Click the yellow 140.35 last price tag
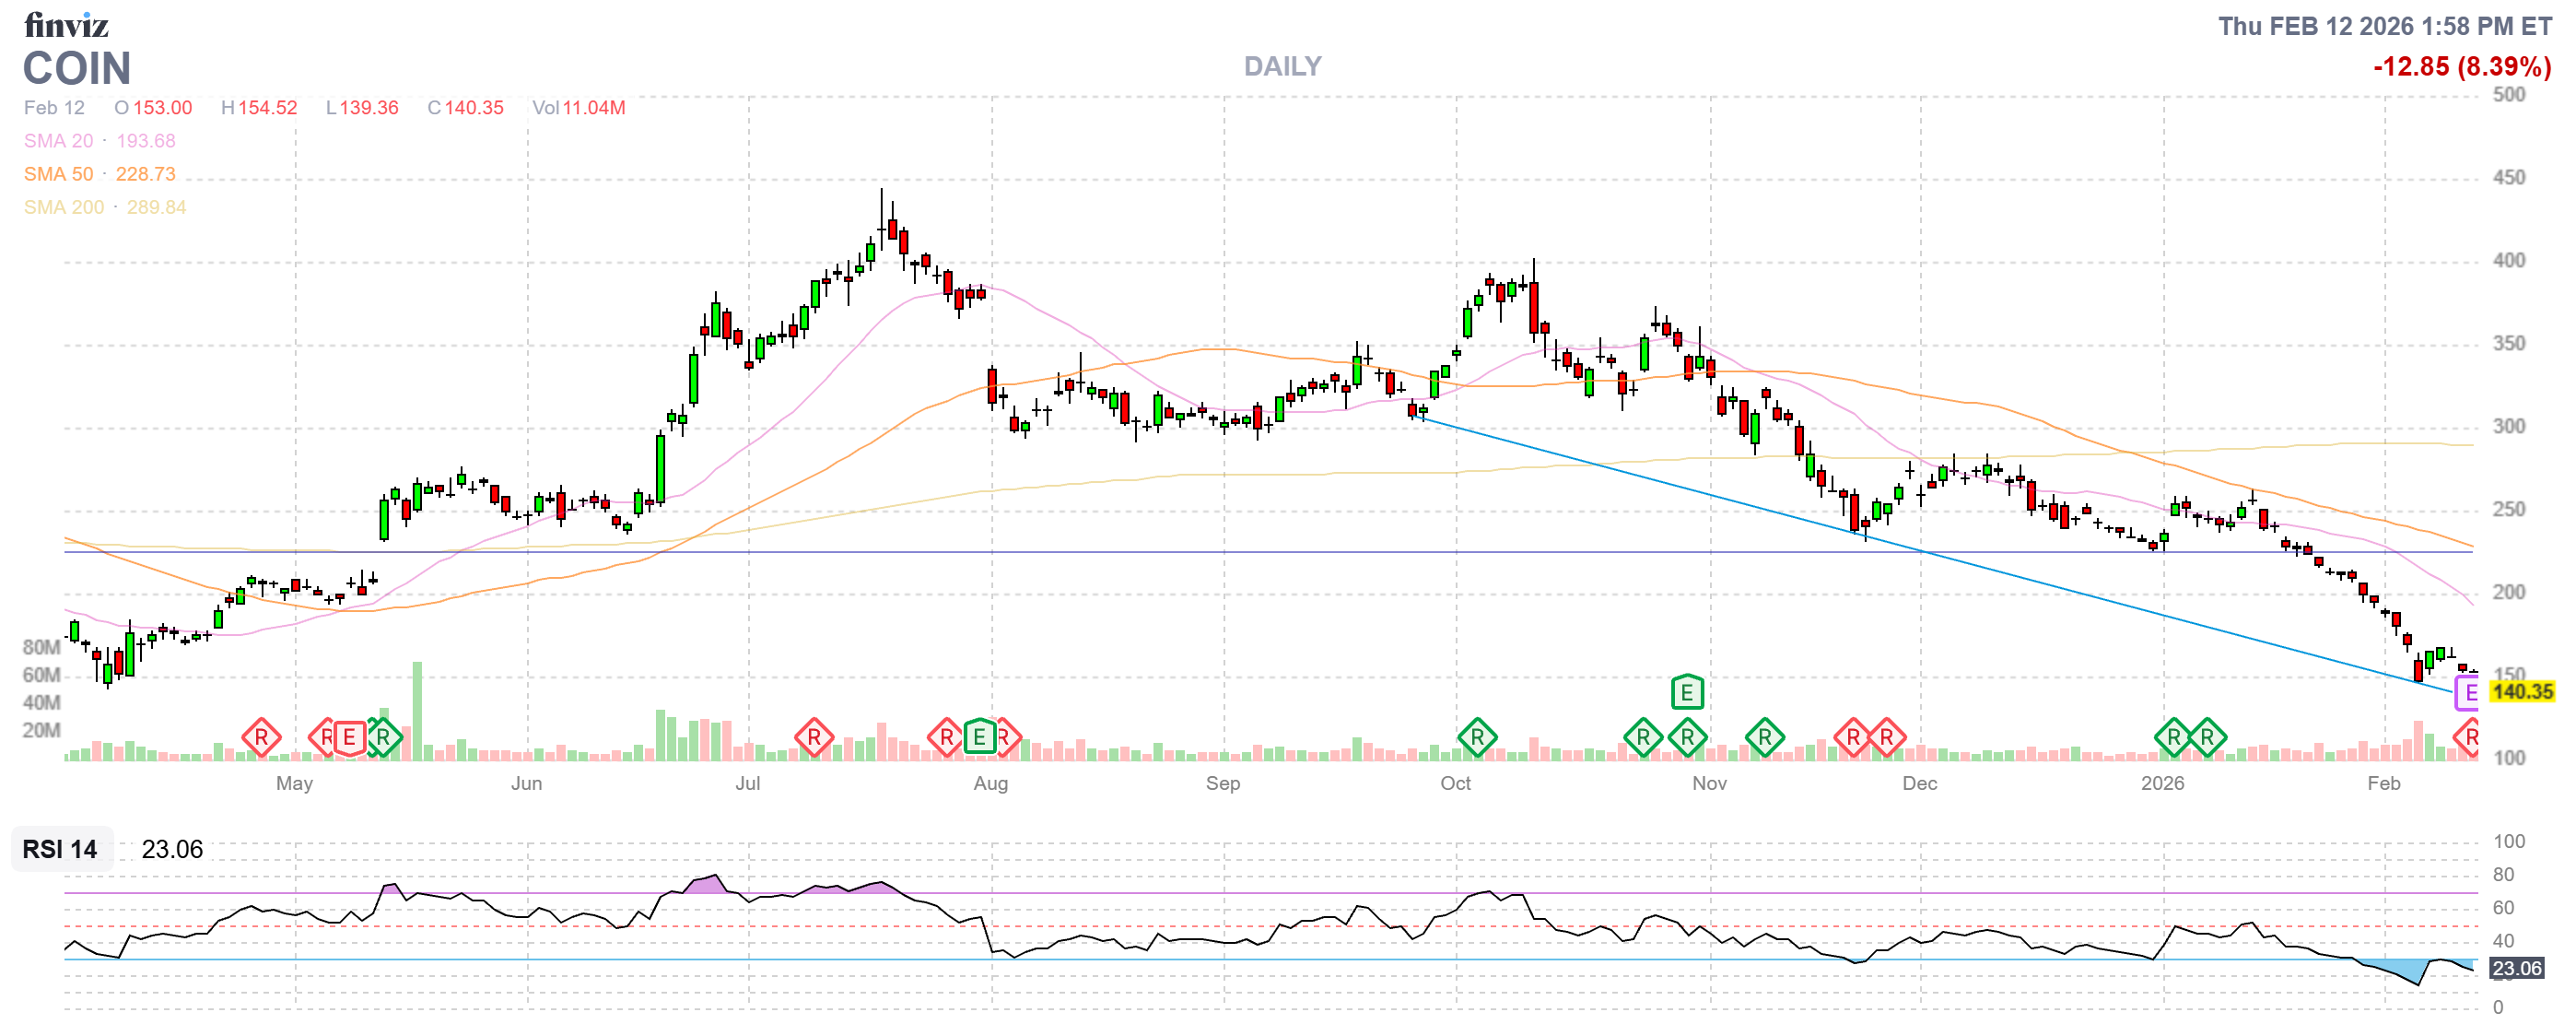2576x1036 pixels. 2521,692
